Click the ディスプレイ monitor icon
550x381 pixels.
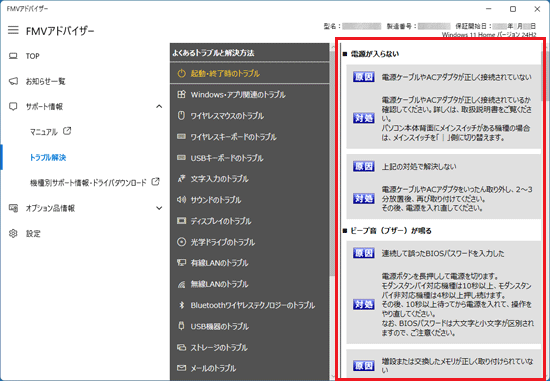(x=181, y=221)
